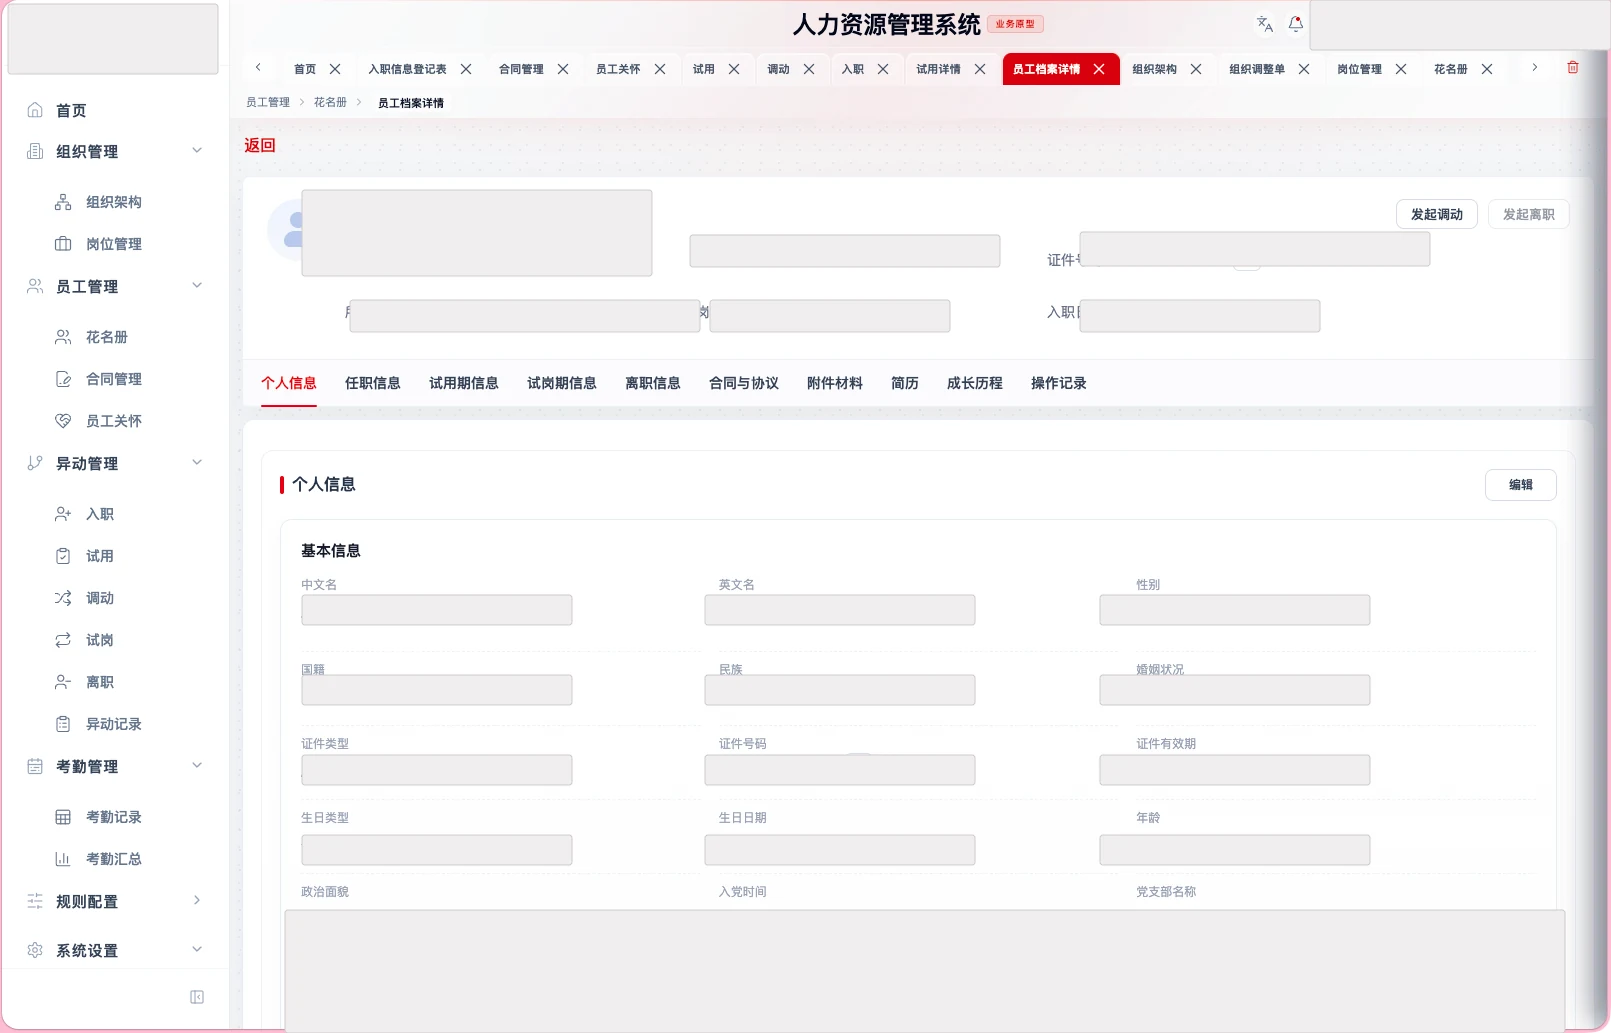Click the 发起调动 button
1611x1033 pixels.
[x=1437, y=214]
